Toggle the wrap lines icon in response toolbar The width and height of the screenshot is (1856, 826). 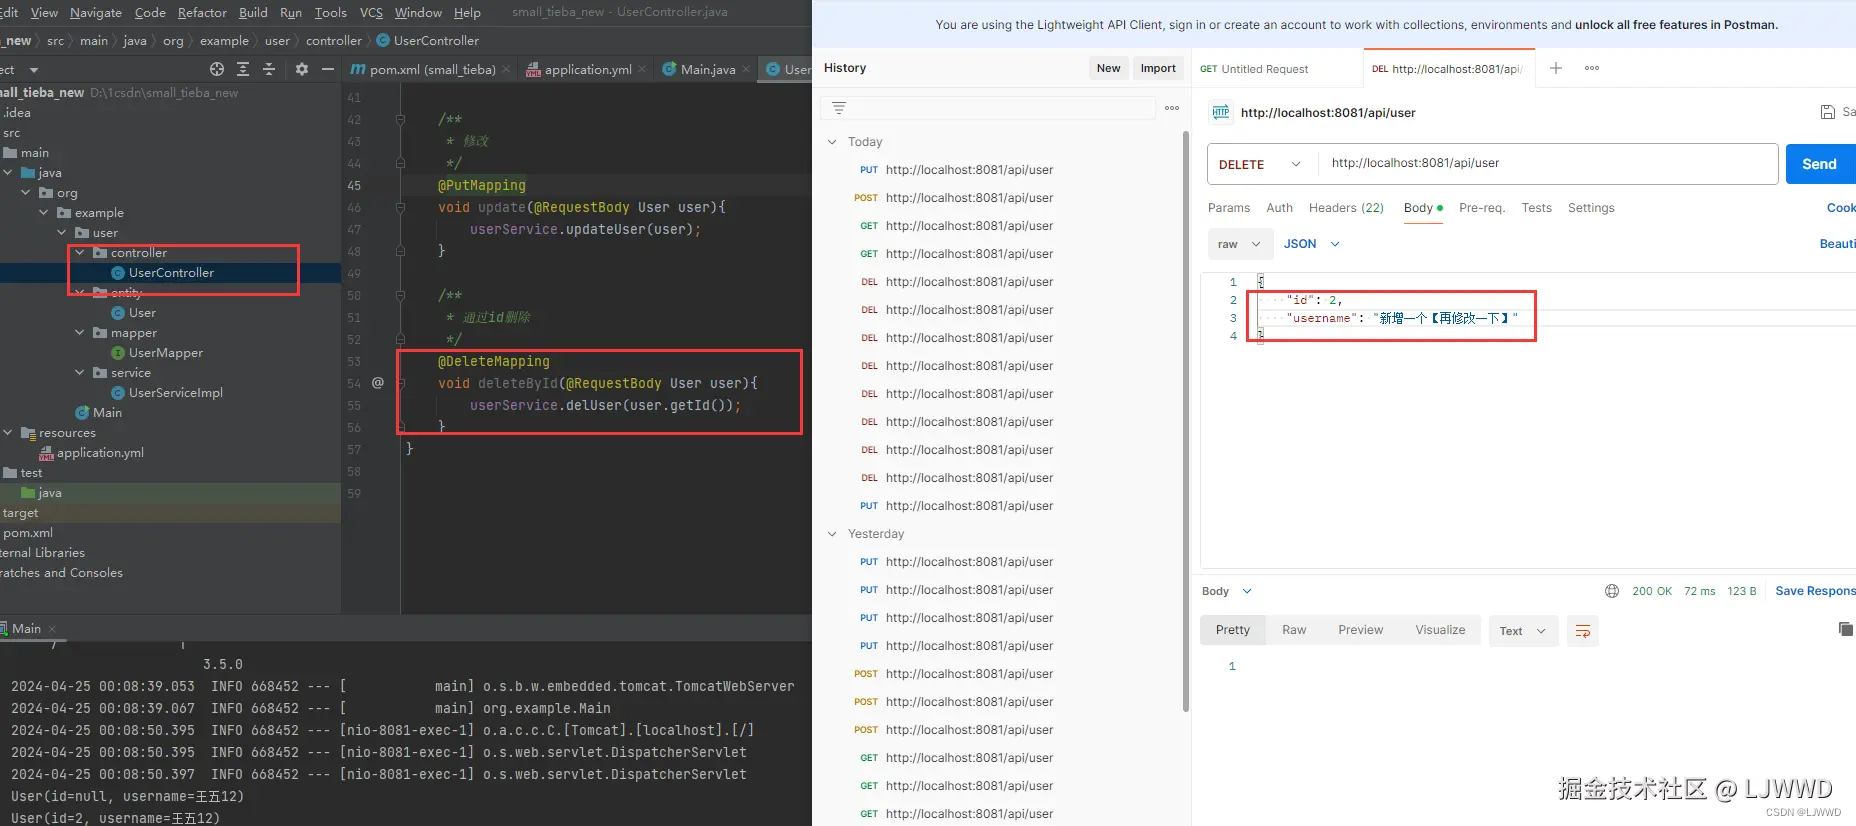(x=1583, y=631)
